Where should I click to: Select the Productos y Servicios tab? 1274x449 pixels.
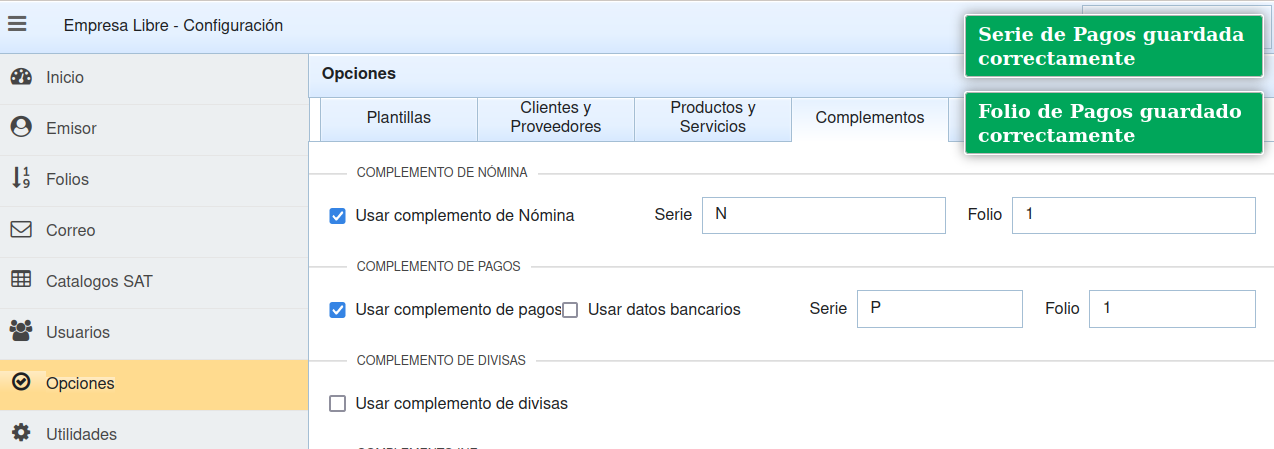[x=712, y=118]
